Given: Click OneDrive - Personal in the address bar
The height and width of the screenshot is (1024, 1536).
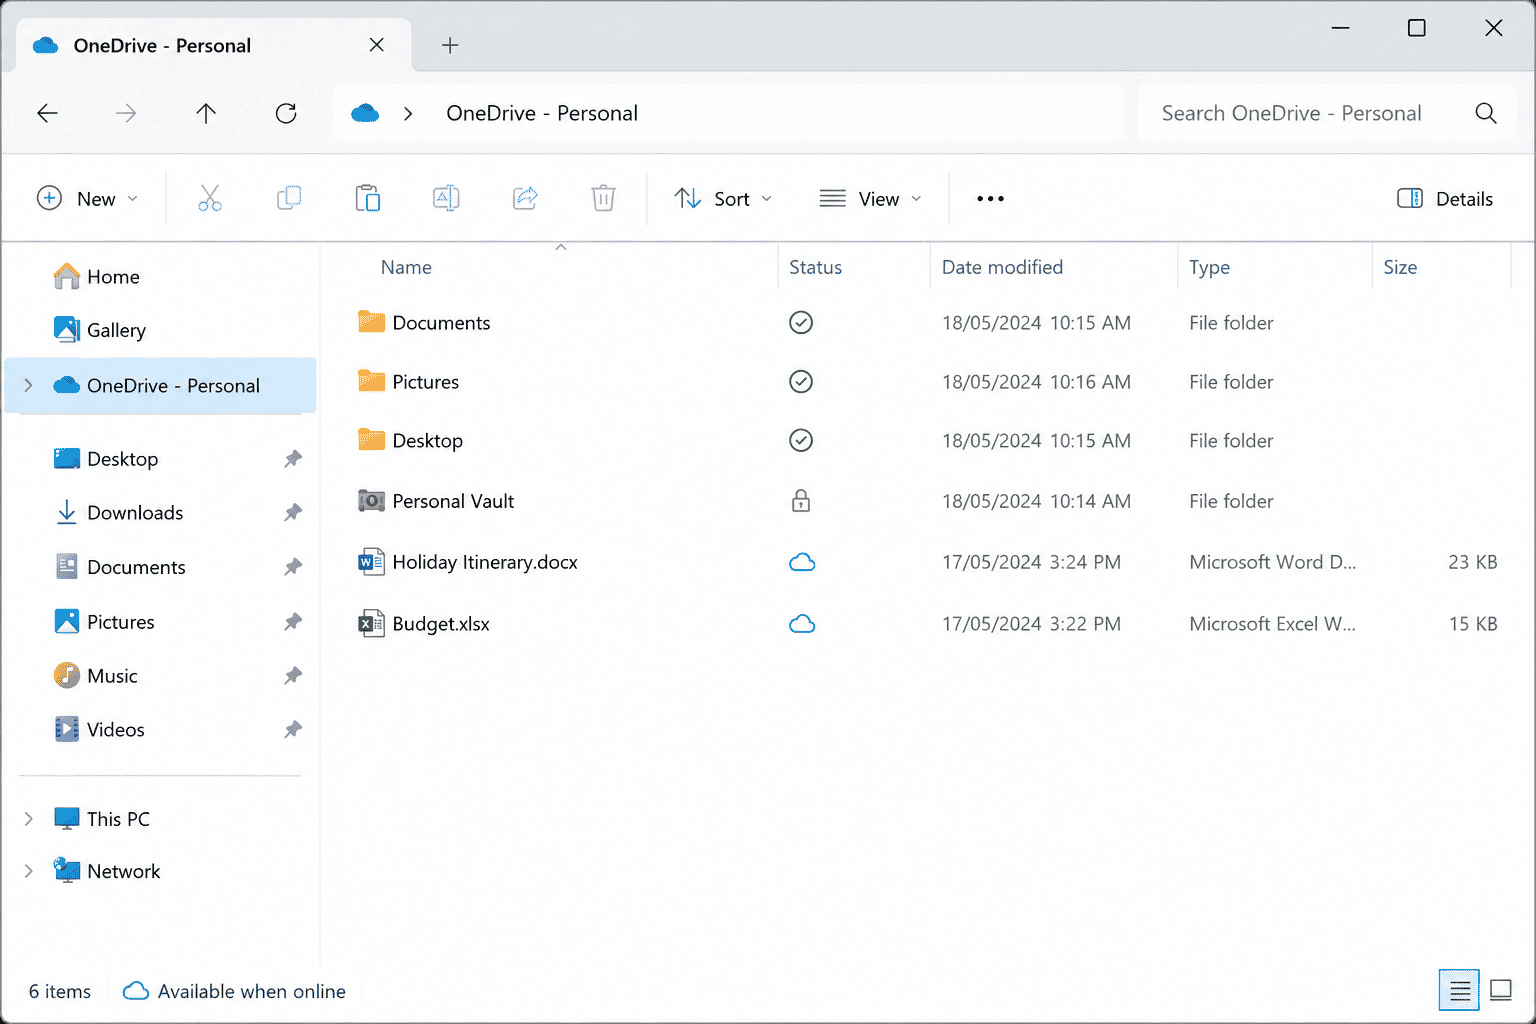Looking at the screenshot, I should click(542, 113).
